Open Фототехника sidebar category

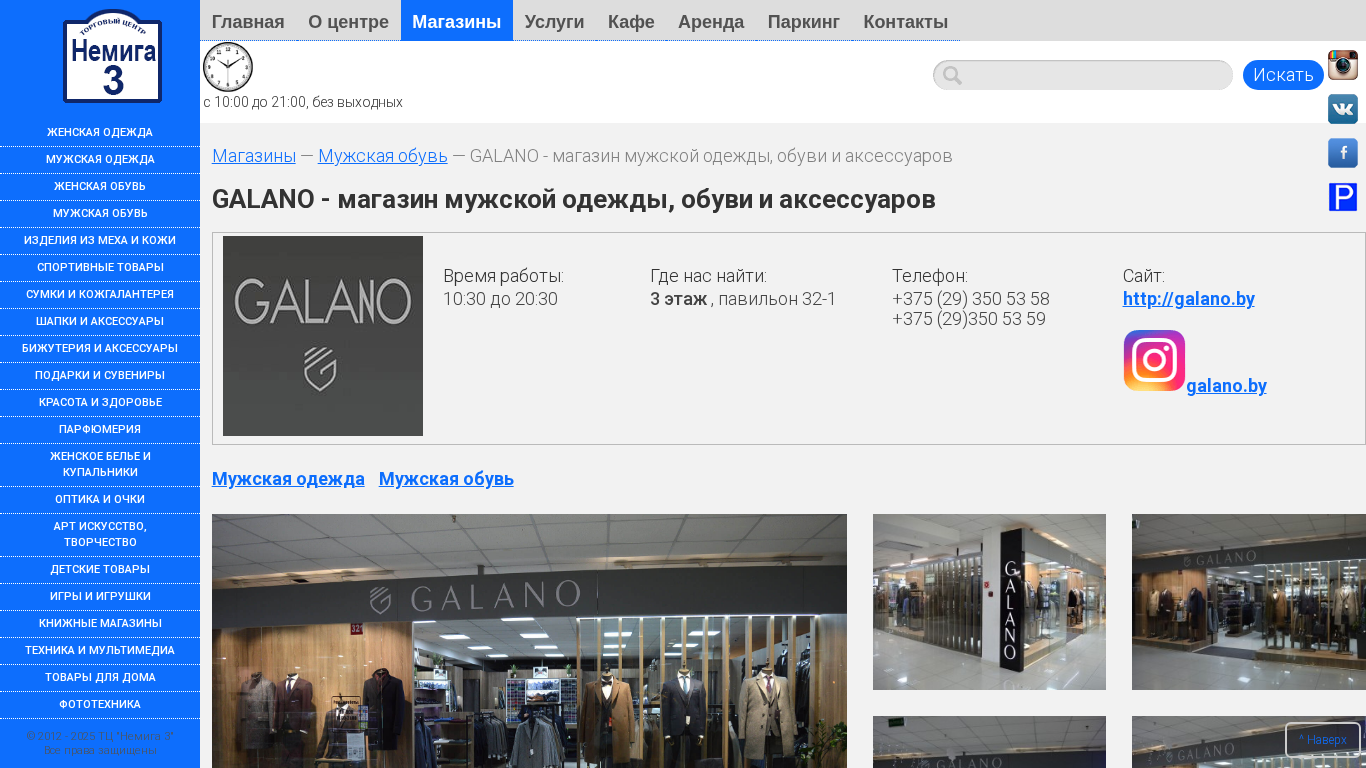pyautogui.click(x=100, y=705)
